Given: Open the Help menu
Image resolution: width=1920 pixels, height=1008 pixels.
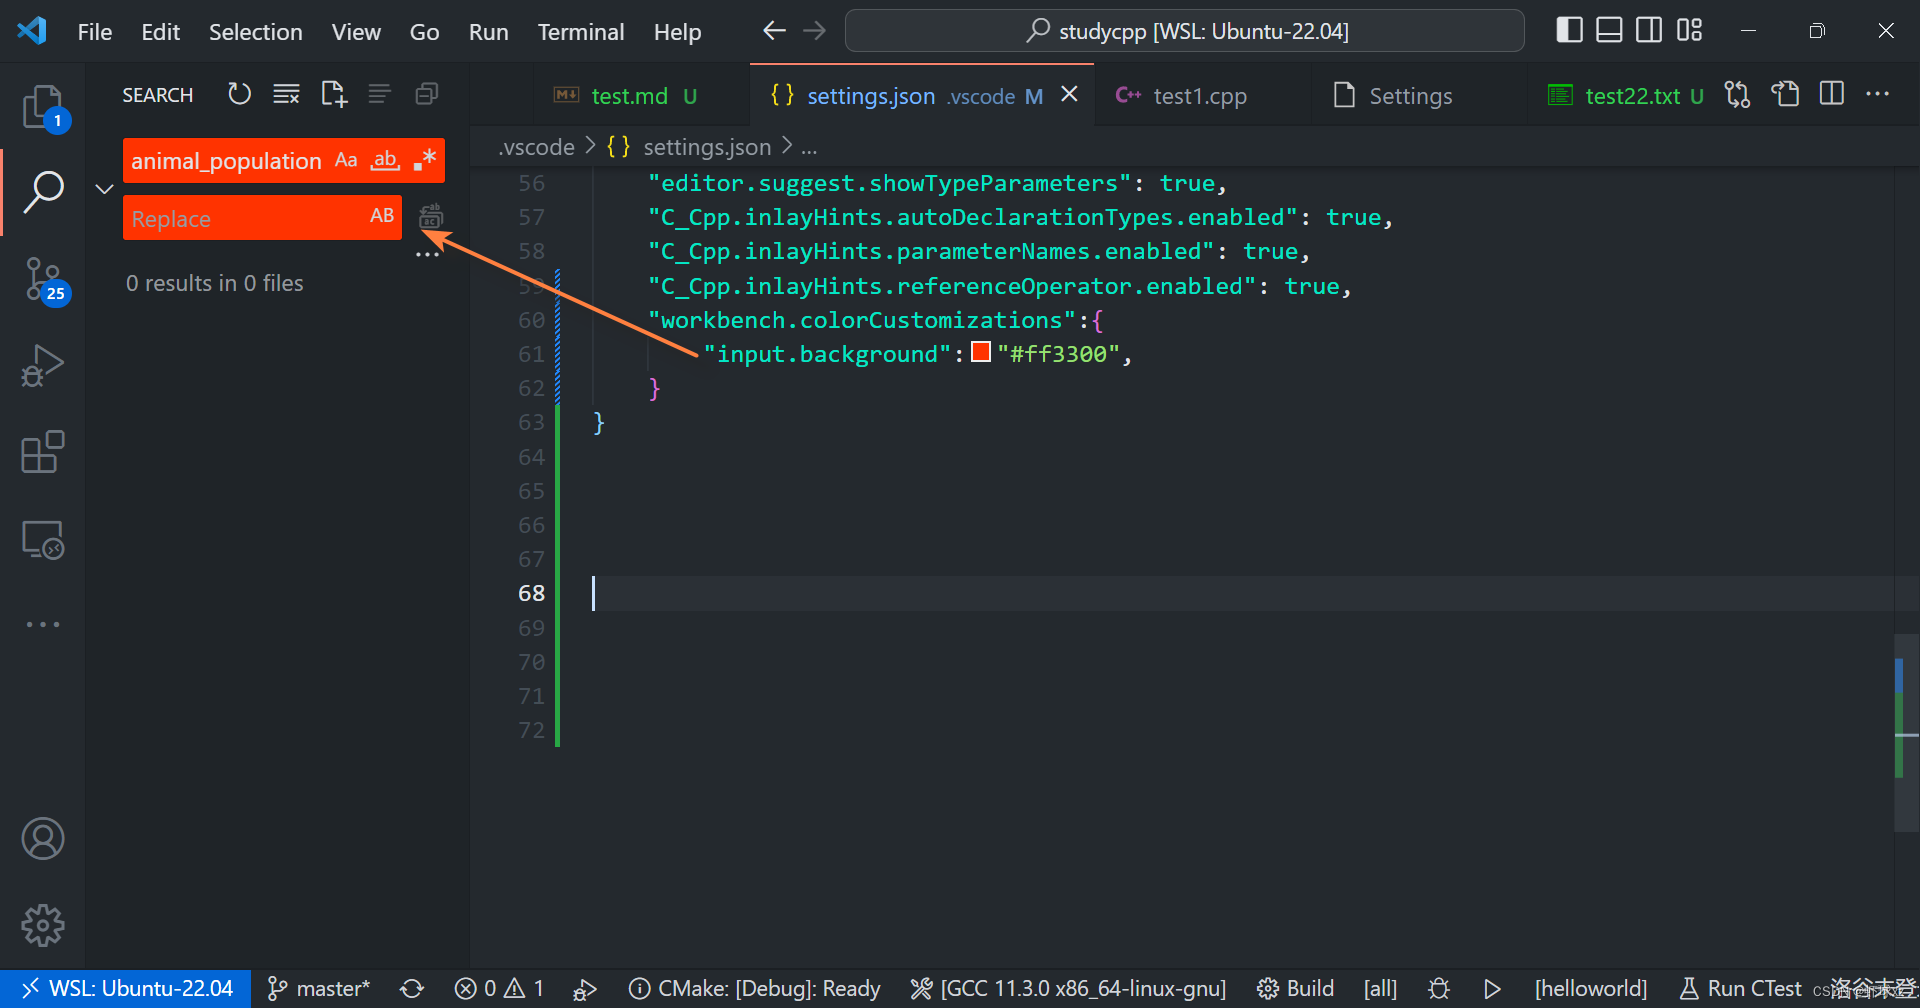Looking at the screenshot, I should [x=677, y=32].
